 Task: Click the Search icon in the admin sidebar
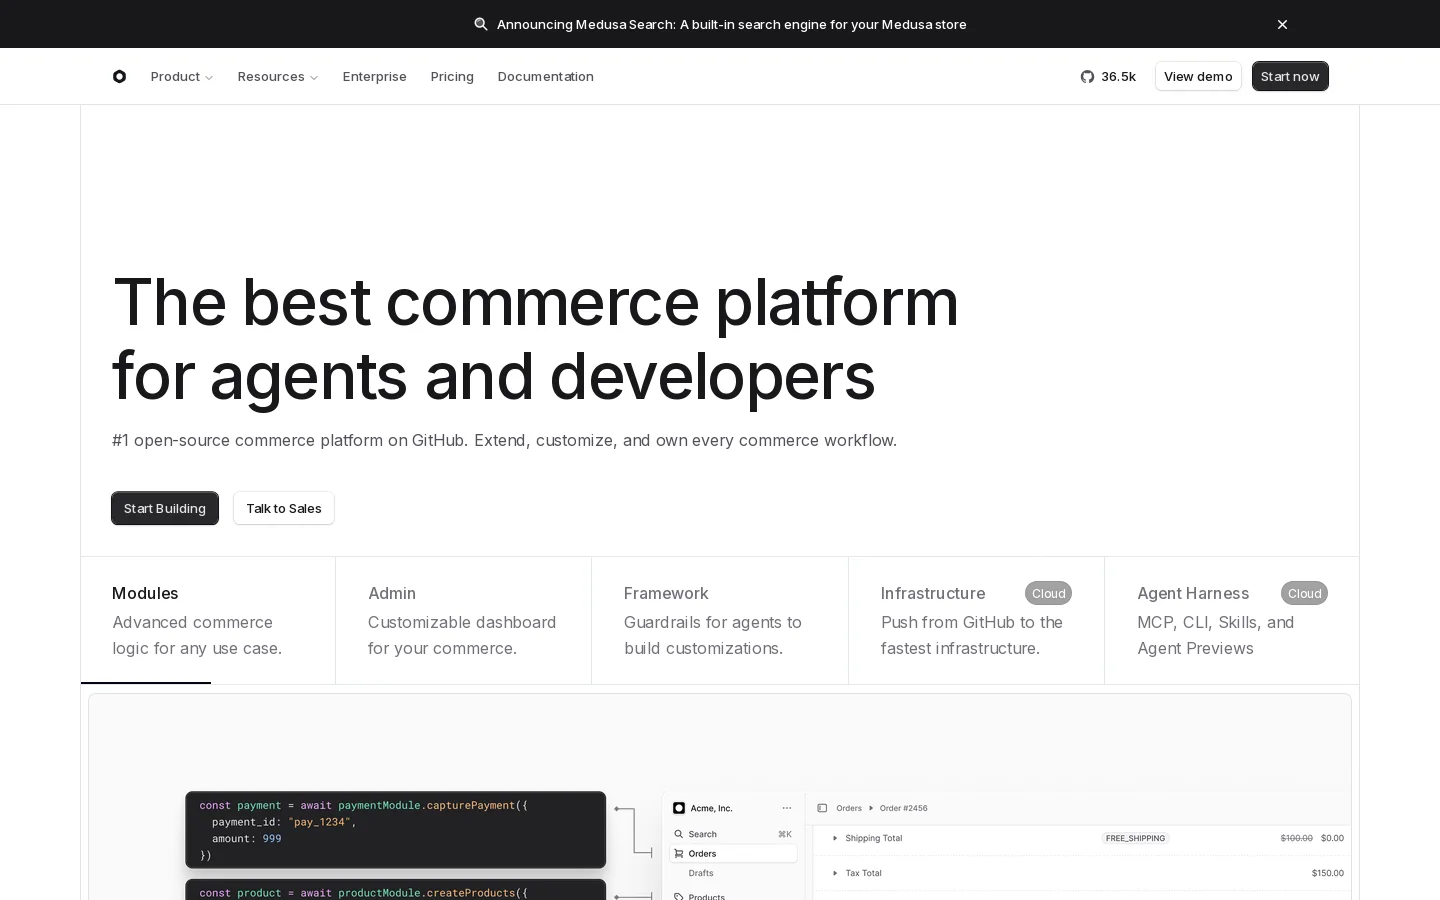coord(678,834)
